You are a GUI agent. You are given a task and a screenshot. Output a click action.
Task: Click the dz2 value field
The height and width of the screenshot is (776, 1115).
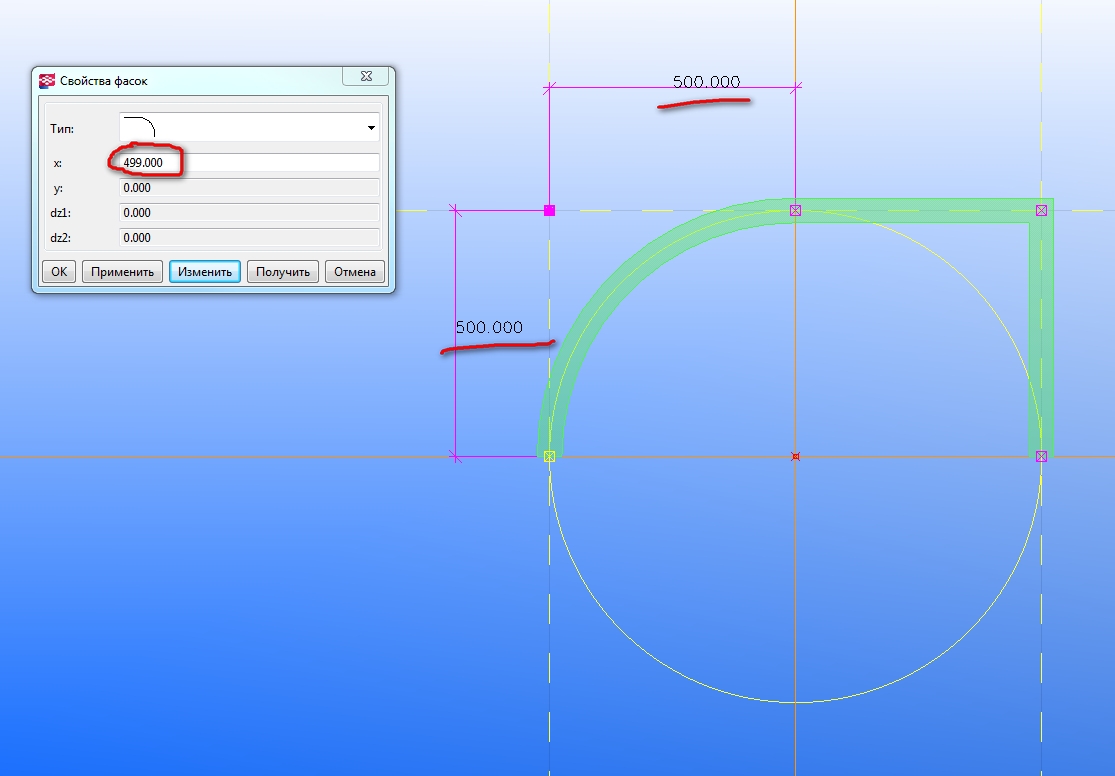(x=248, y=238)
